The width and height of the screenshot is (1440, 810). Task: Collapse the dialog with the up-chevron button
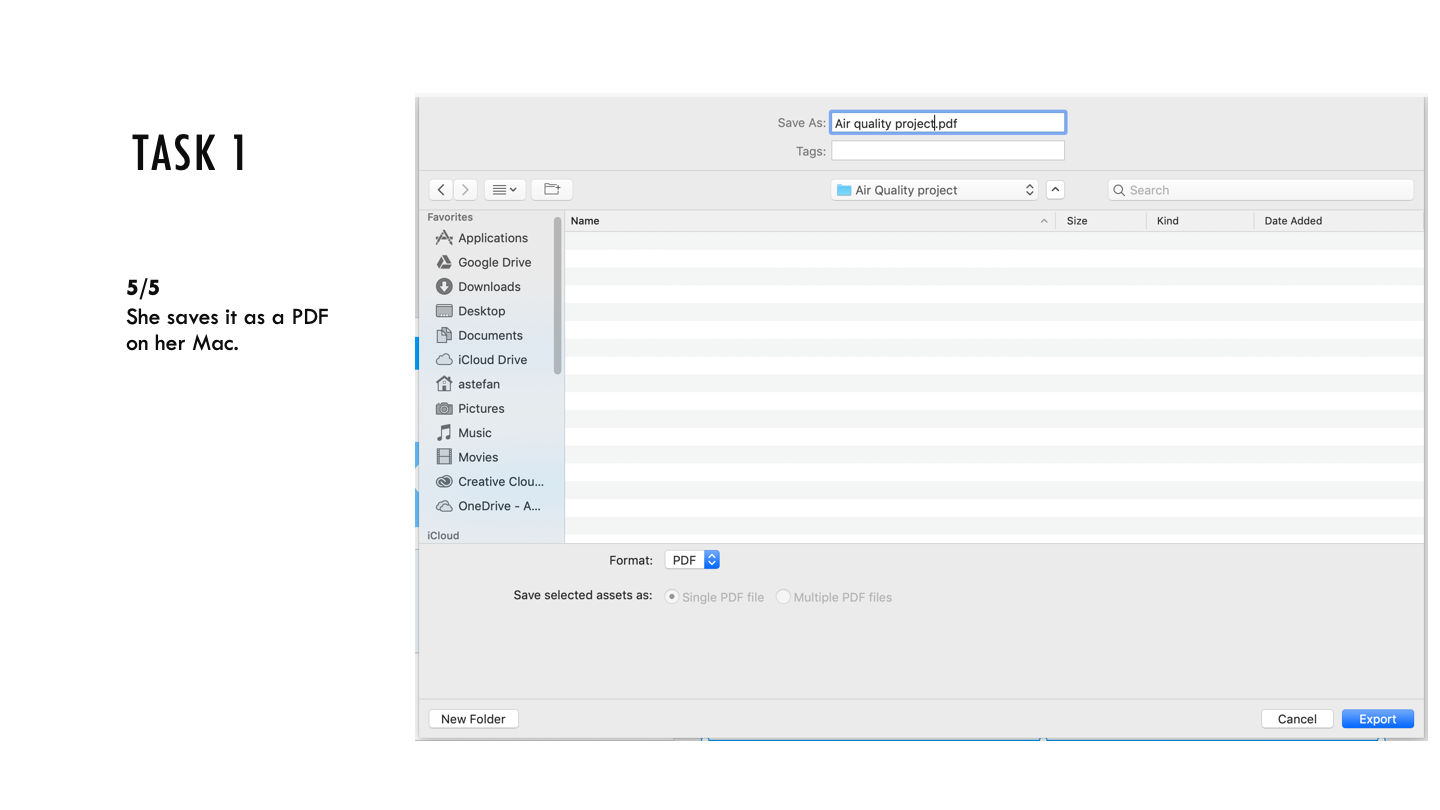click(1055, 190)
